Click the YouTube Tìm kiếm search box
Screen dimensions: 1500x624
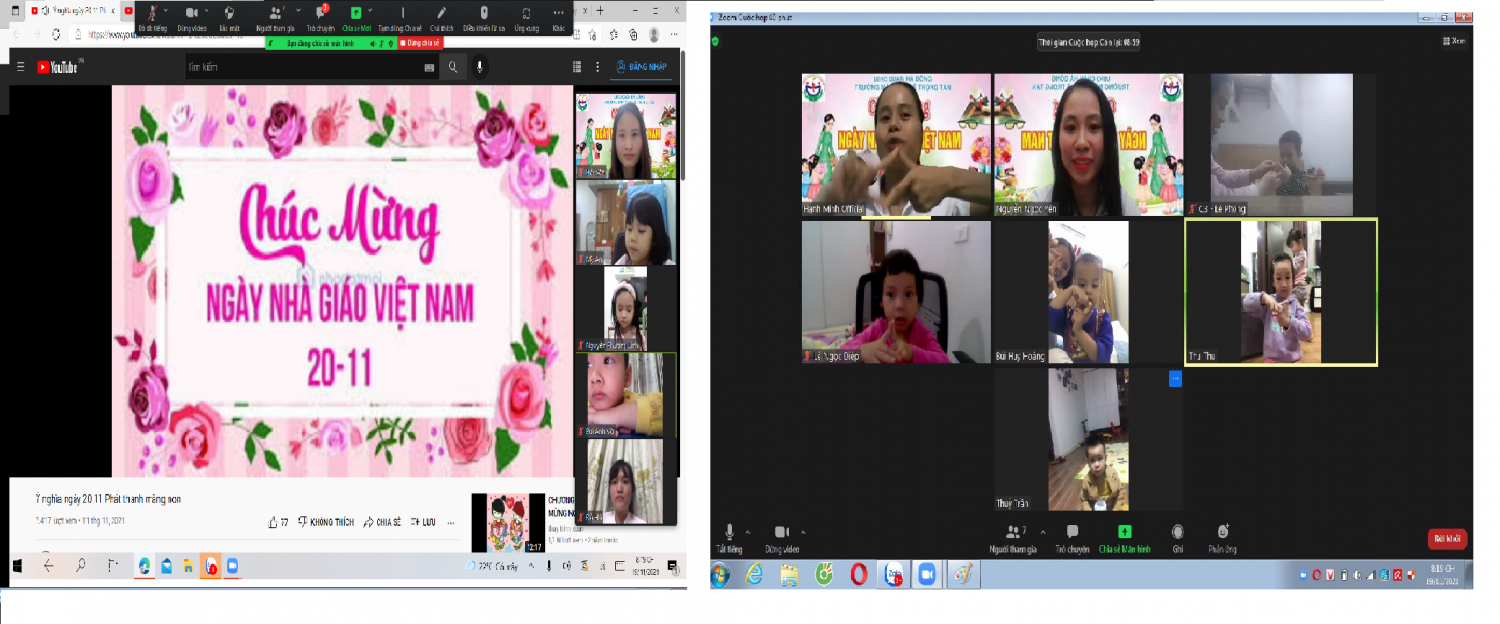point(305,67)
